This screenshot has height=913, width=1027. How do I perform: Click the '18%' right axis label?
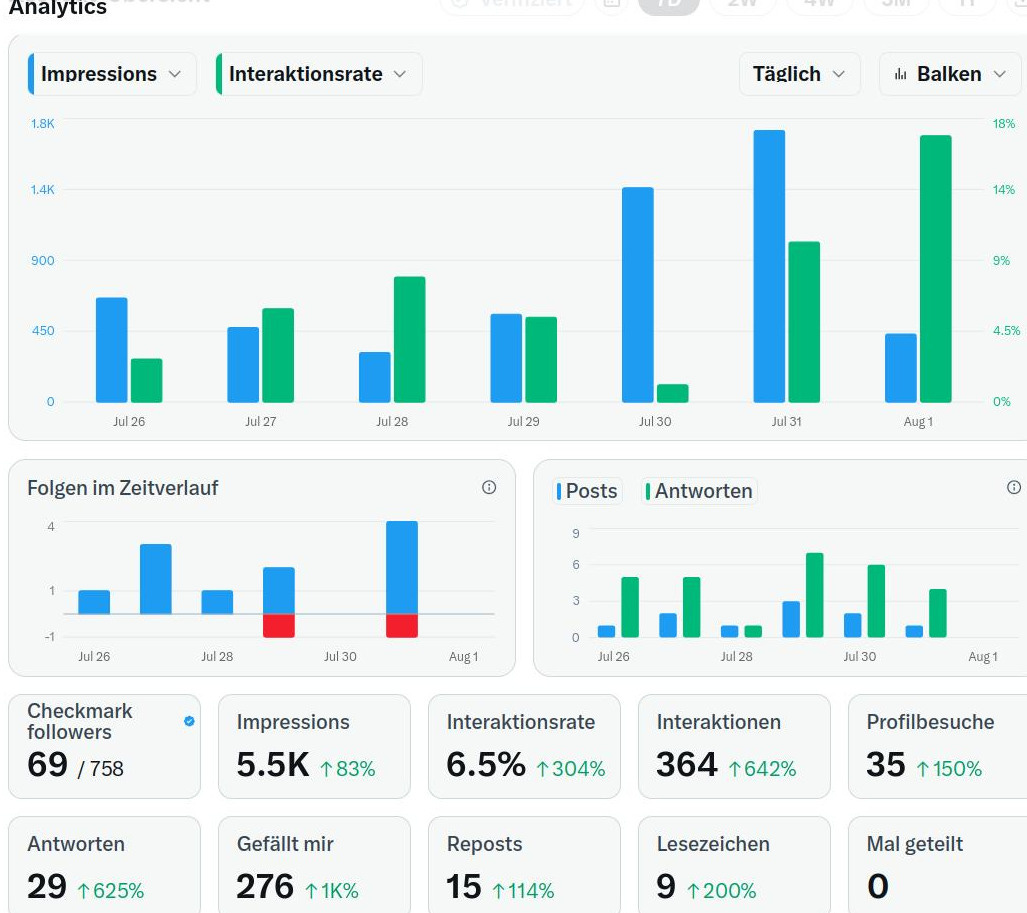1004,124
